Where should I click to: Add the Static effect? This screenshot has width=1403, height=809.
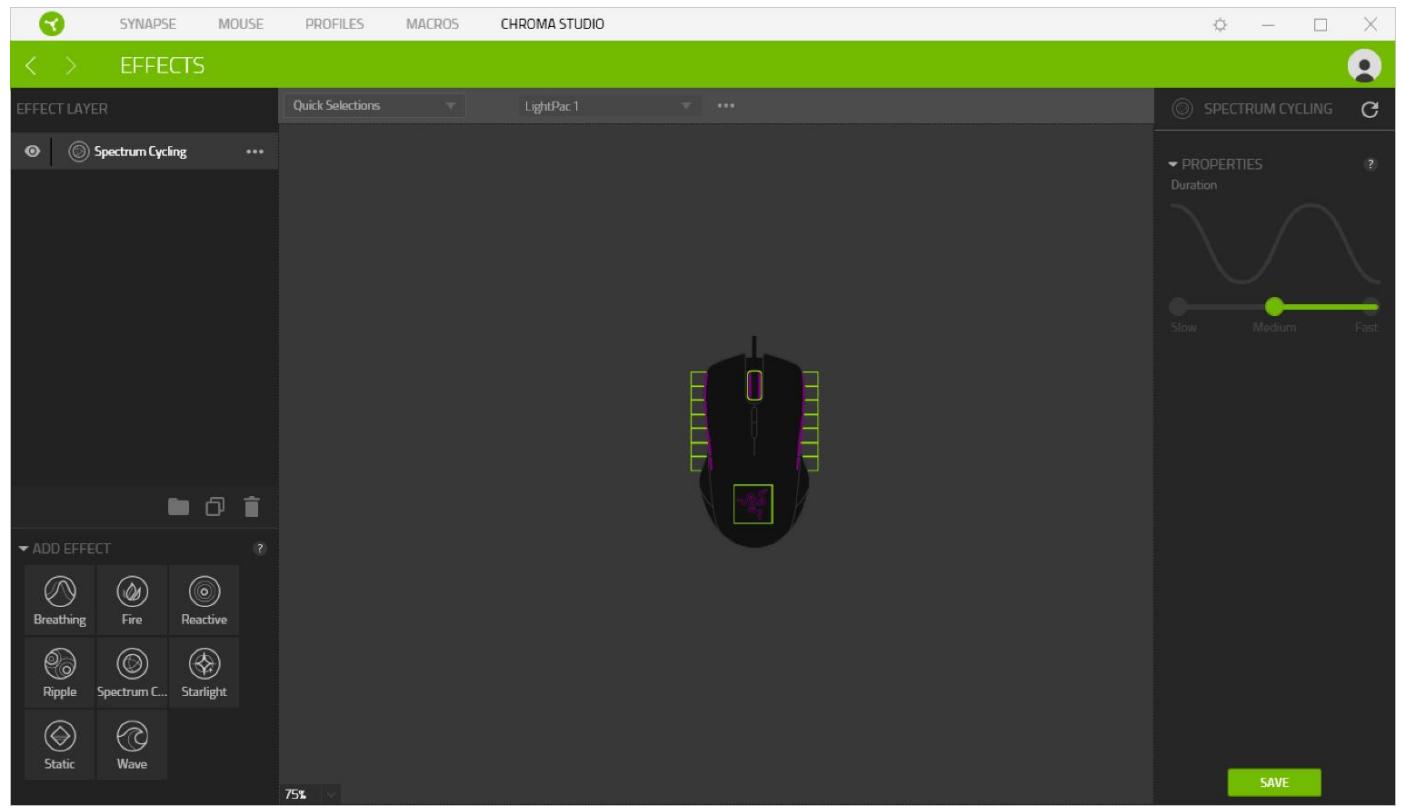(60, 745)
